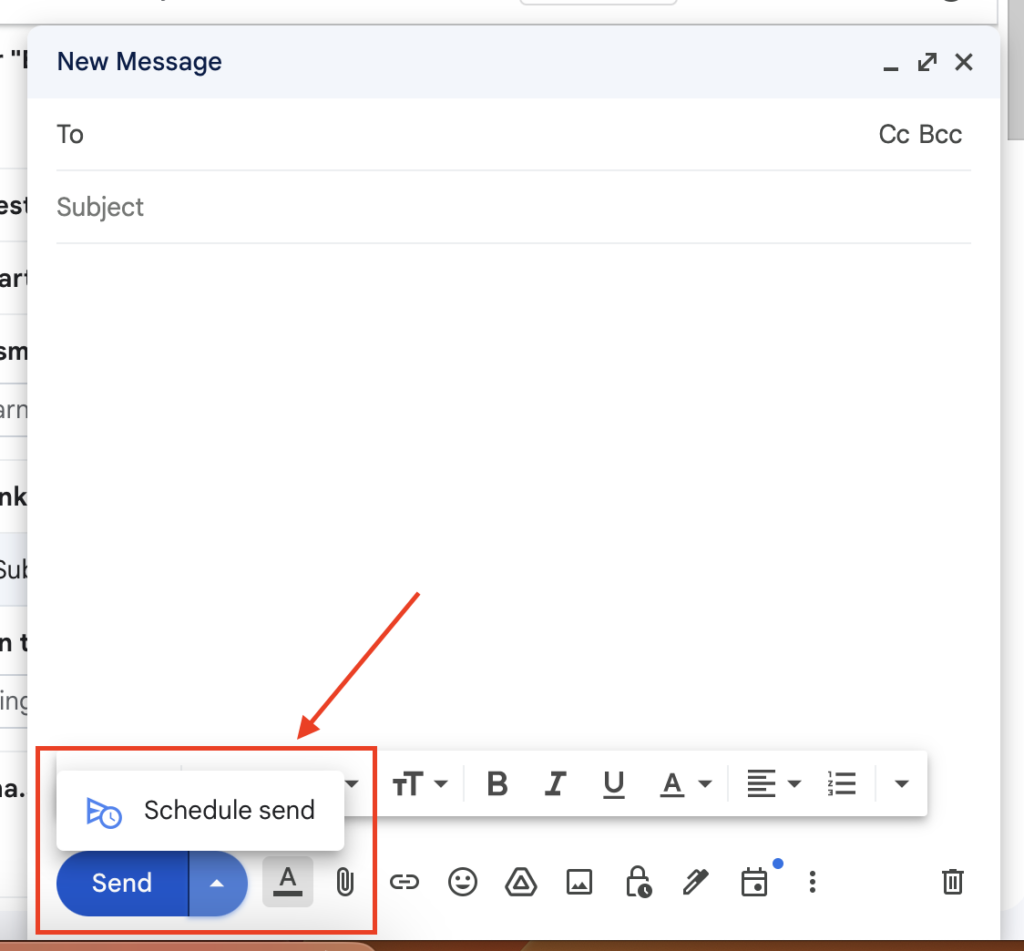The height and width of the screenshot is (951, 1024).
Task: Click the Subject input field
Action: [x=500, y=207]
